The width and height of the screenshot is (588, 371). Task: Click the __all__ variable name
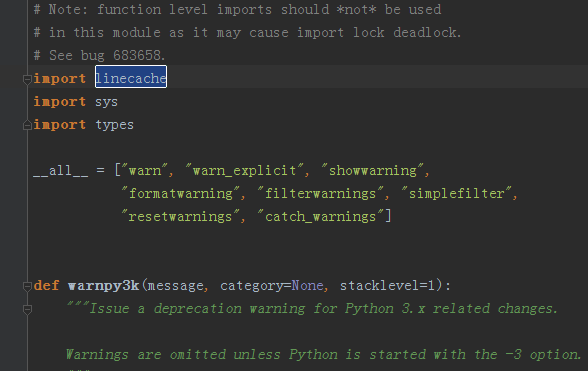[61, 171]
